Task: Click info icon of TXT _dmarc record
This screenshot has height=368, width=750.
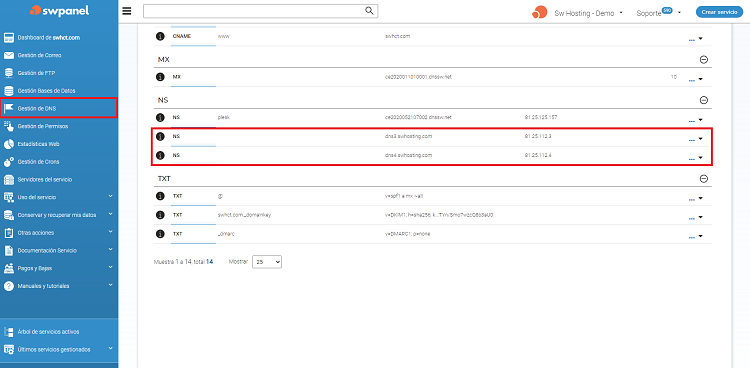Action: [x=160, y=234]
